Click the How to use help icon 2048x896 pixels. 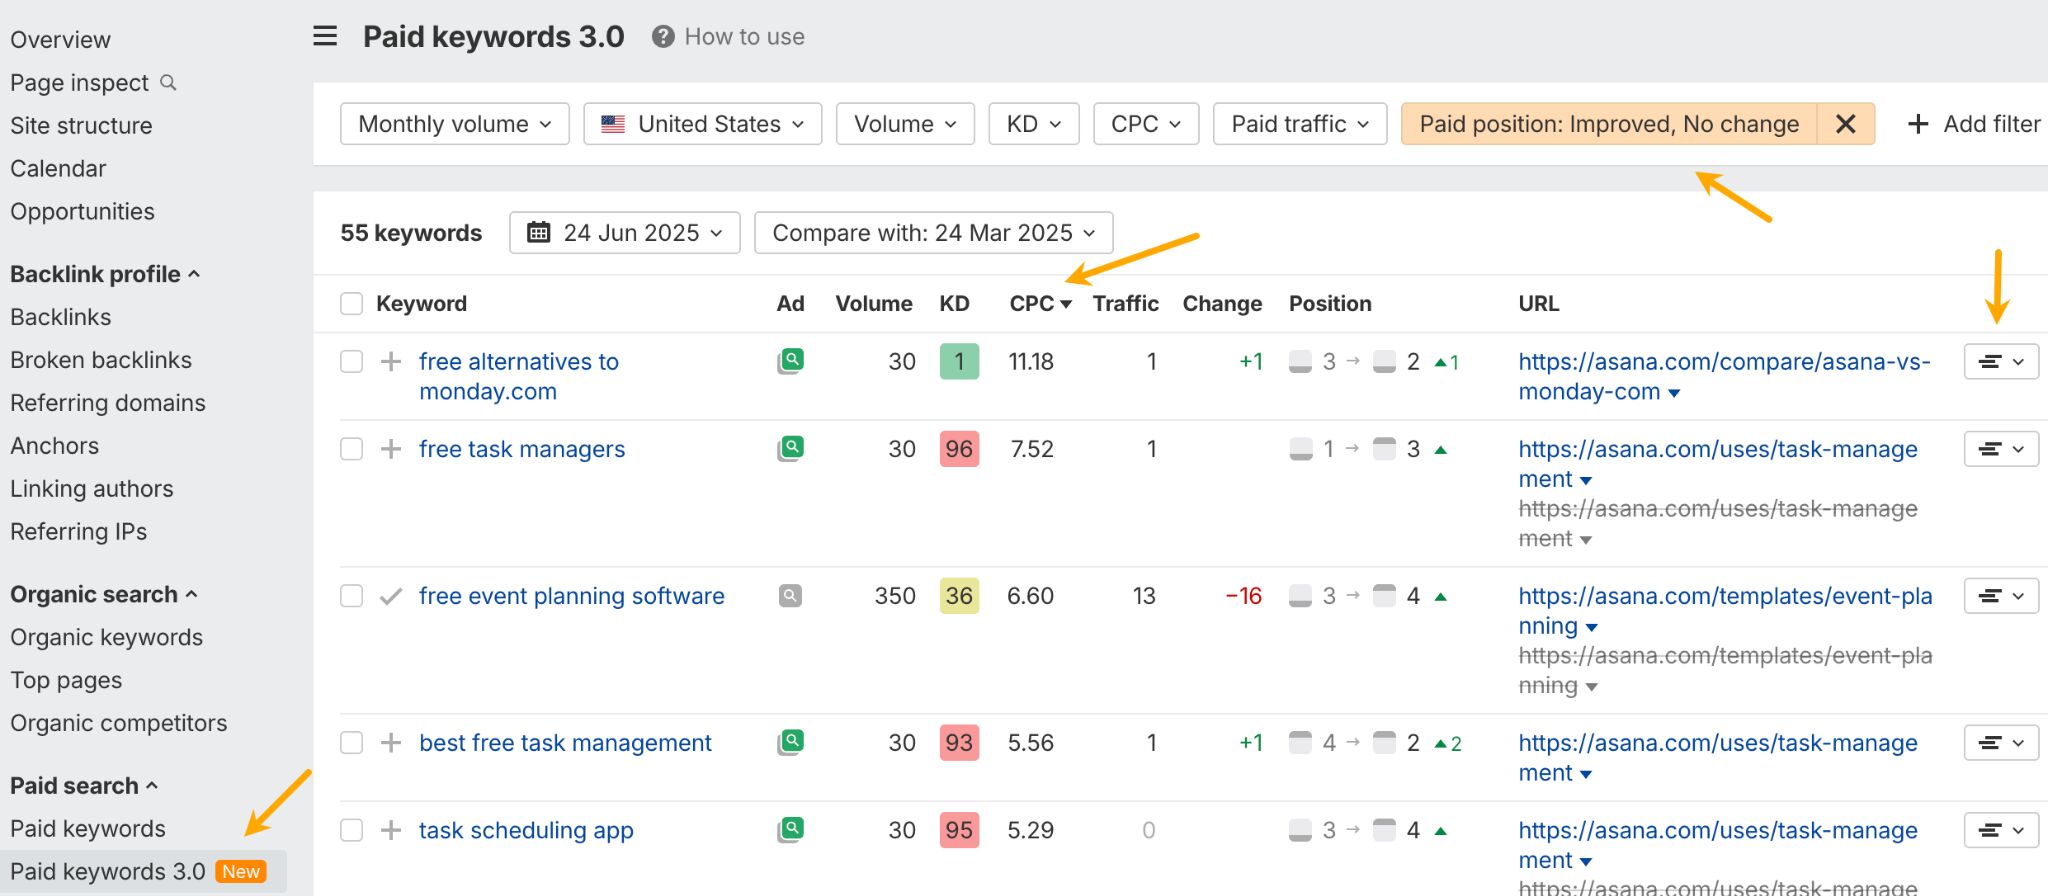(x=662, y=37)
